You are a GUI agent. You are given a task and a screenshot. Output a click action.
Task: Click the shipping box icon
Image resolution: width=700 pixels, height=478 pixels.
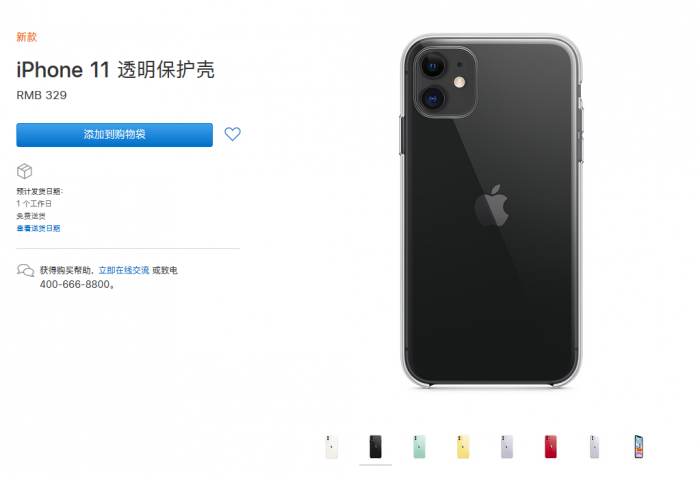25,171
